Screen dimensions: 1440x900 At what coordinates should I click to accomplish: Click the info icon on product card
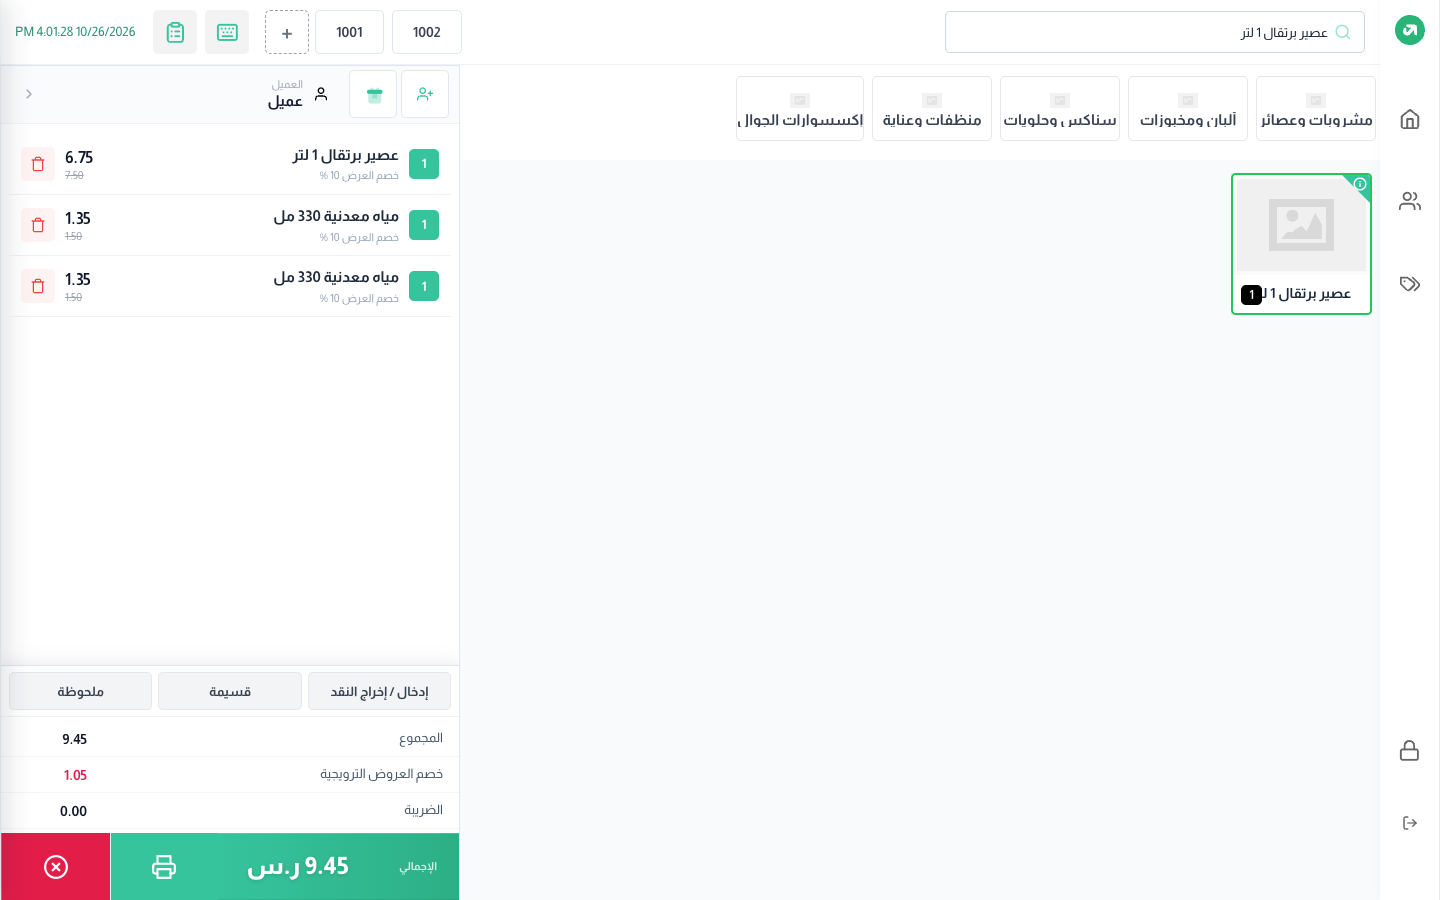click(1360, 184)
